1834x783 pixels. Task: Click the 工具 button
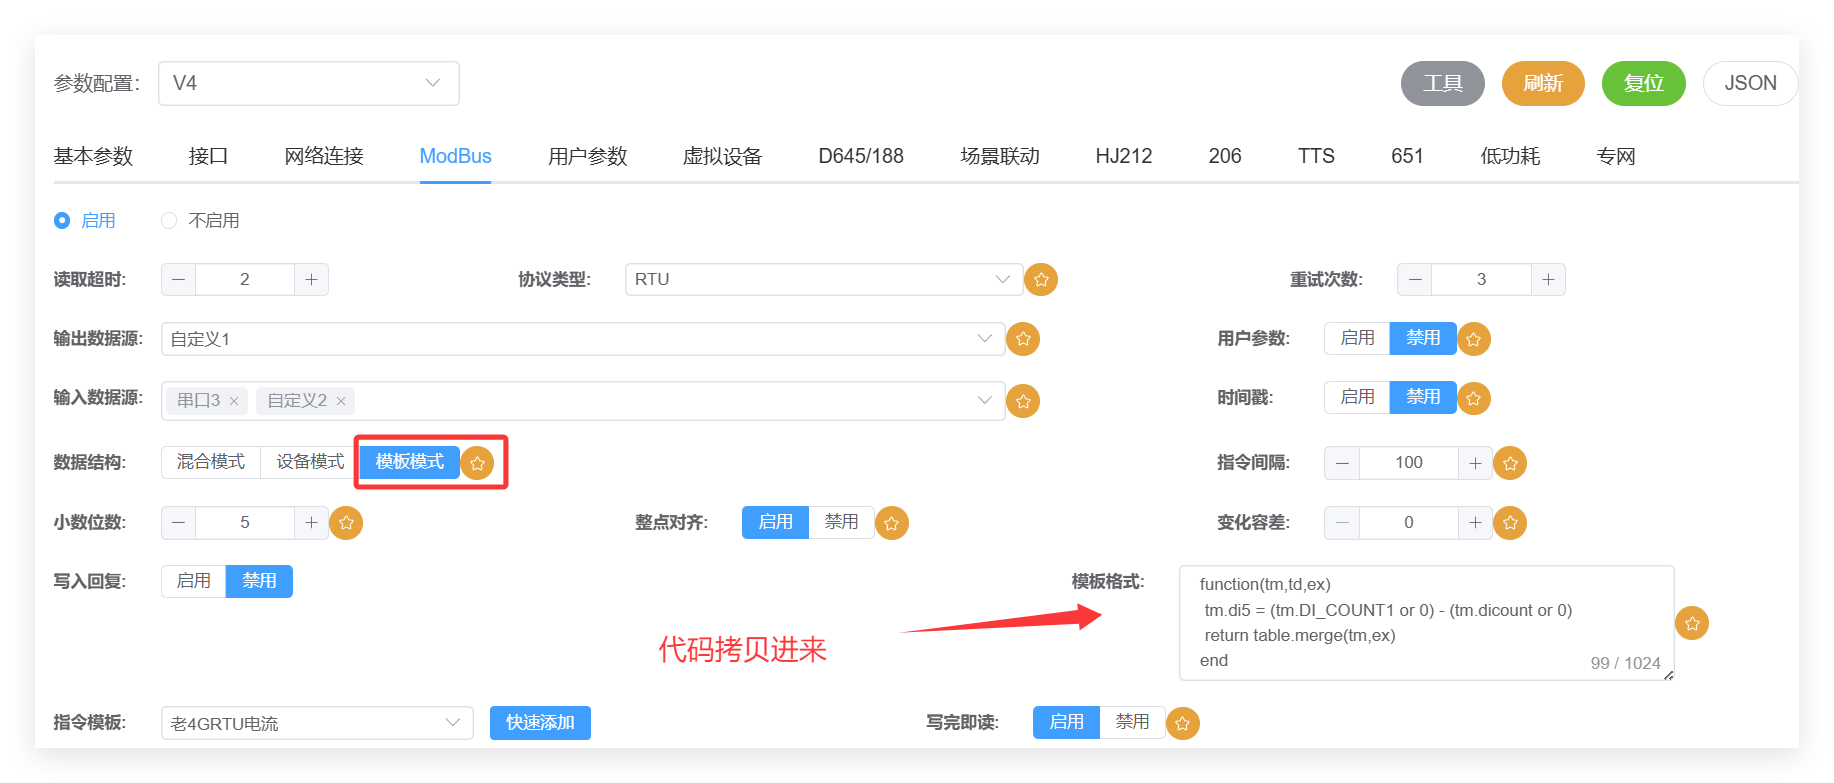point(1443,83)
